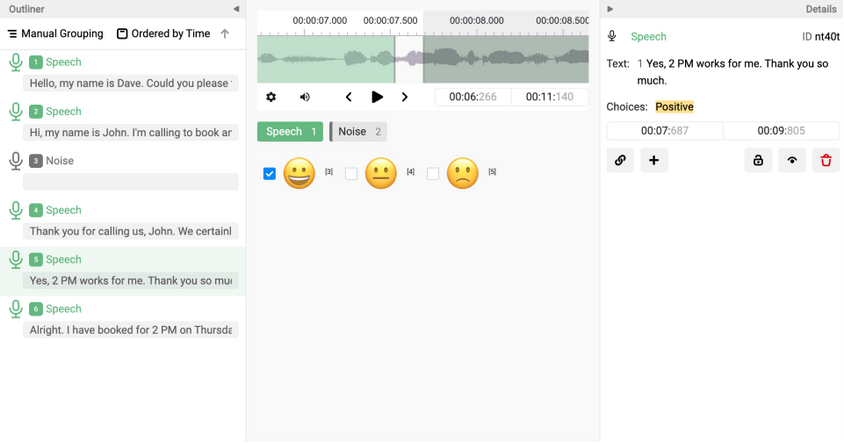Image resolution: width=844 pixels, height=443 pixels.
Task: Open Ordered by Time dropdown
Action: pyautogui.click(x=164, y=33)
